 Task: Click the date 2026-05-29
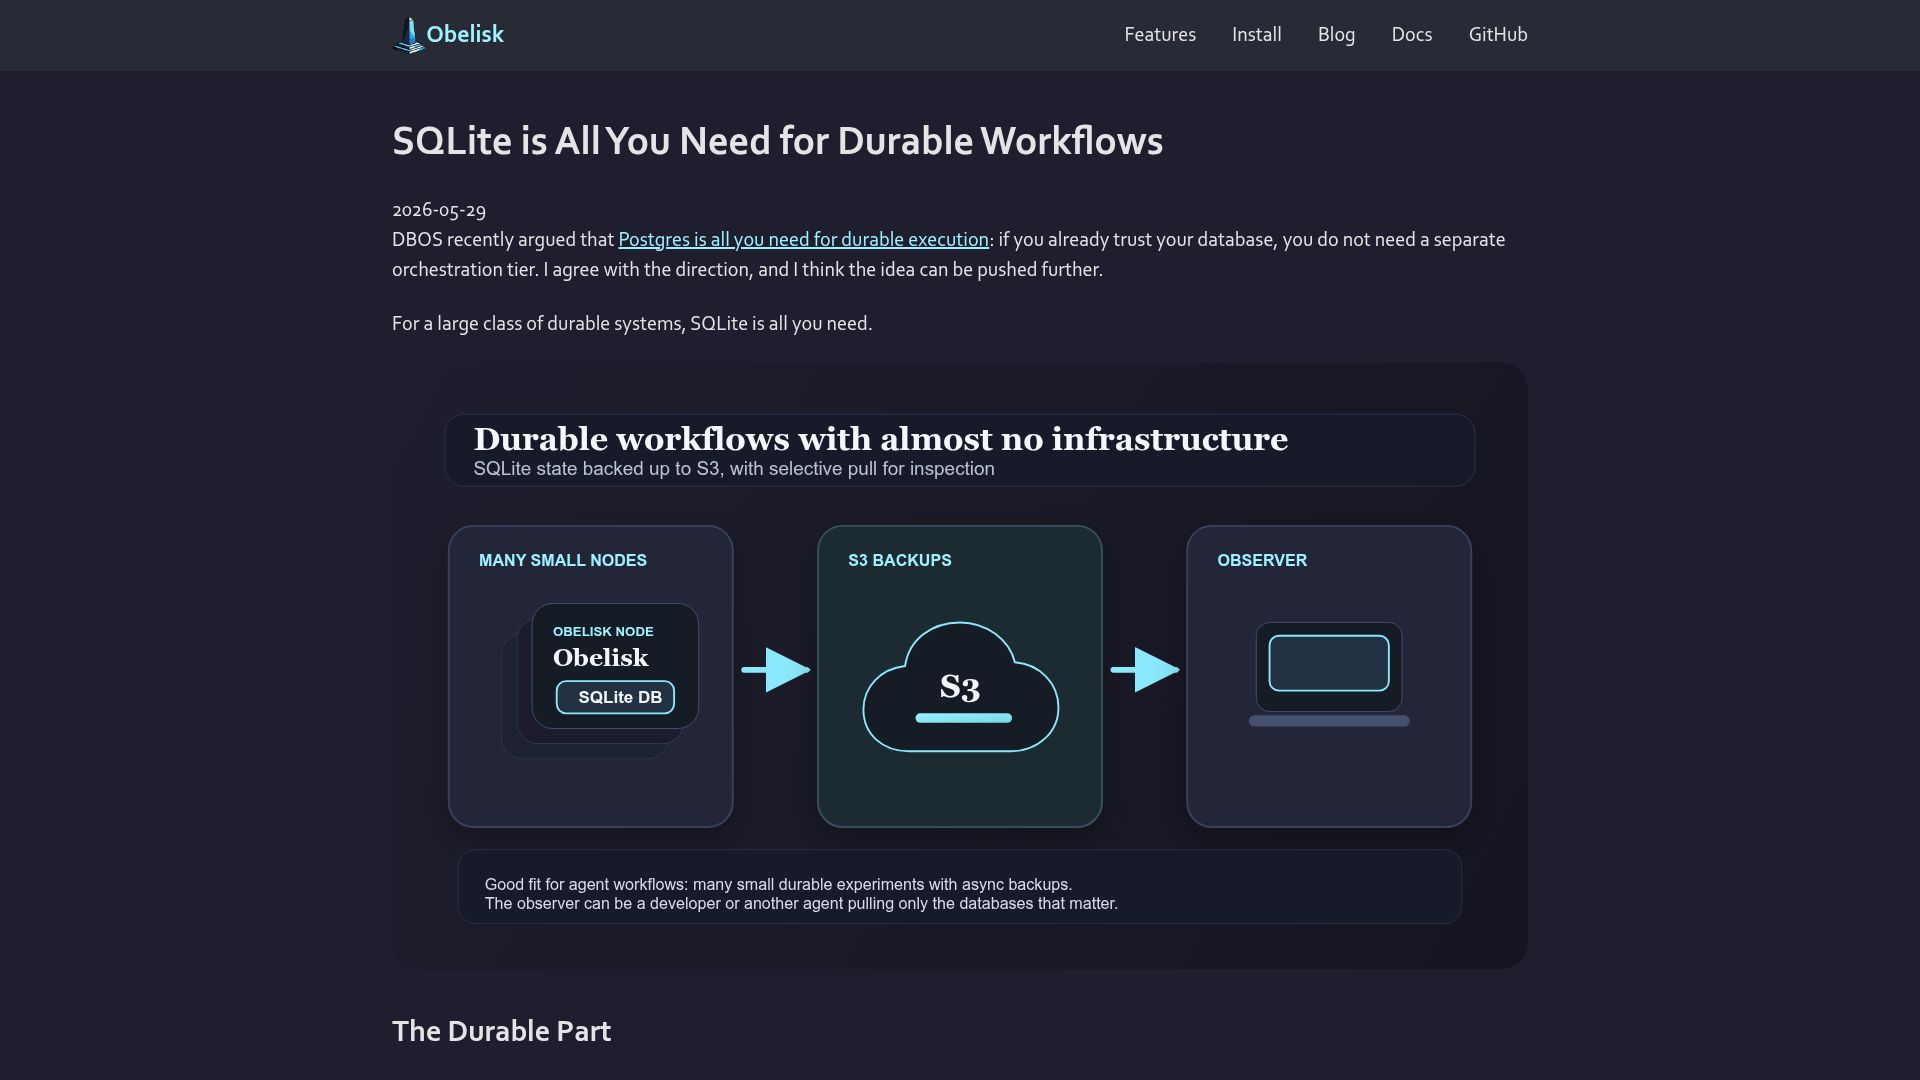click(439, 210)
